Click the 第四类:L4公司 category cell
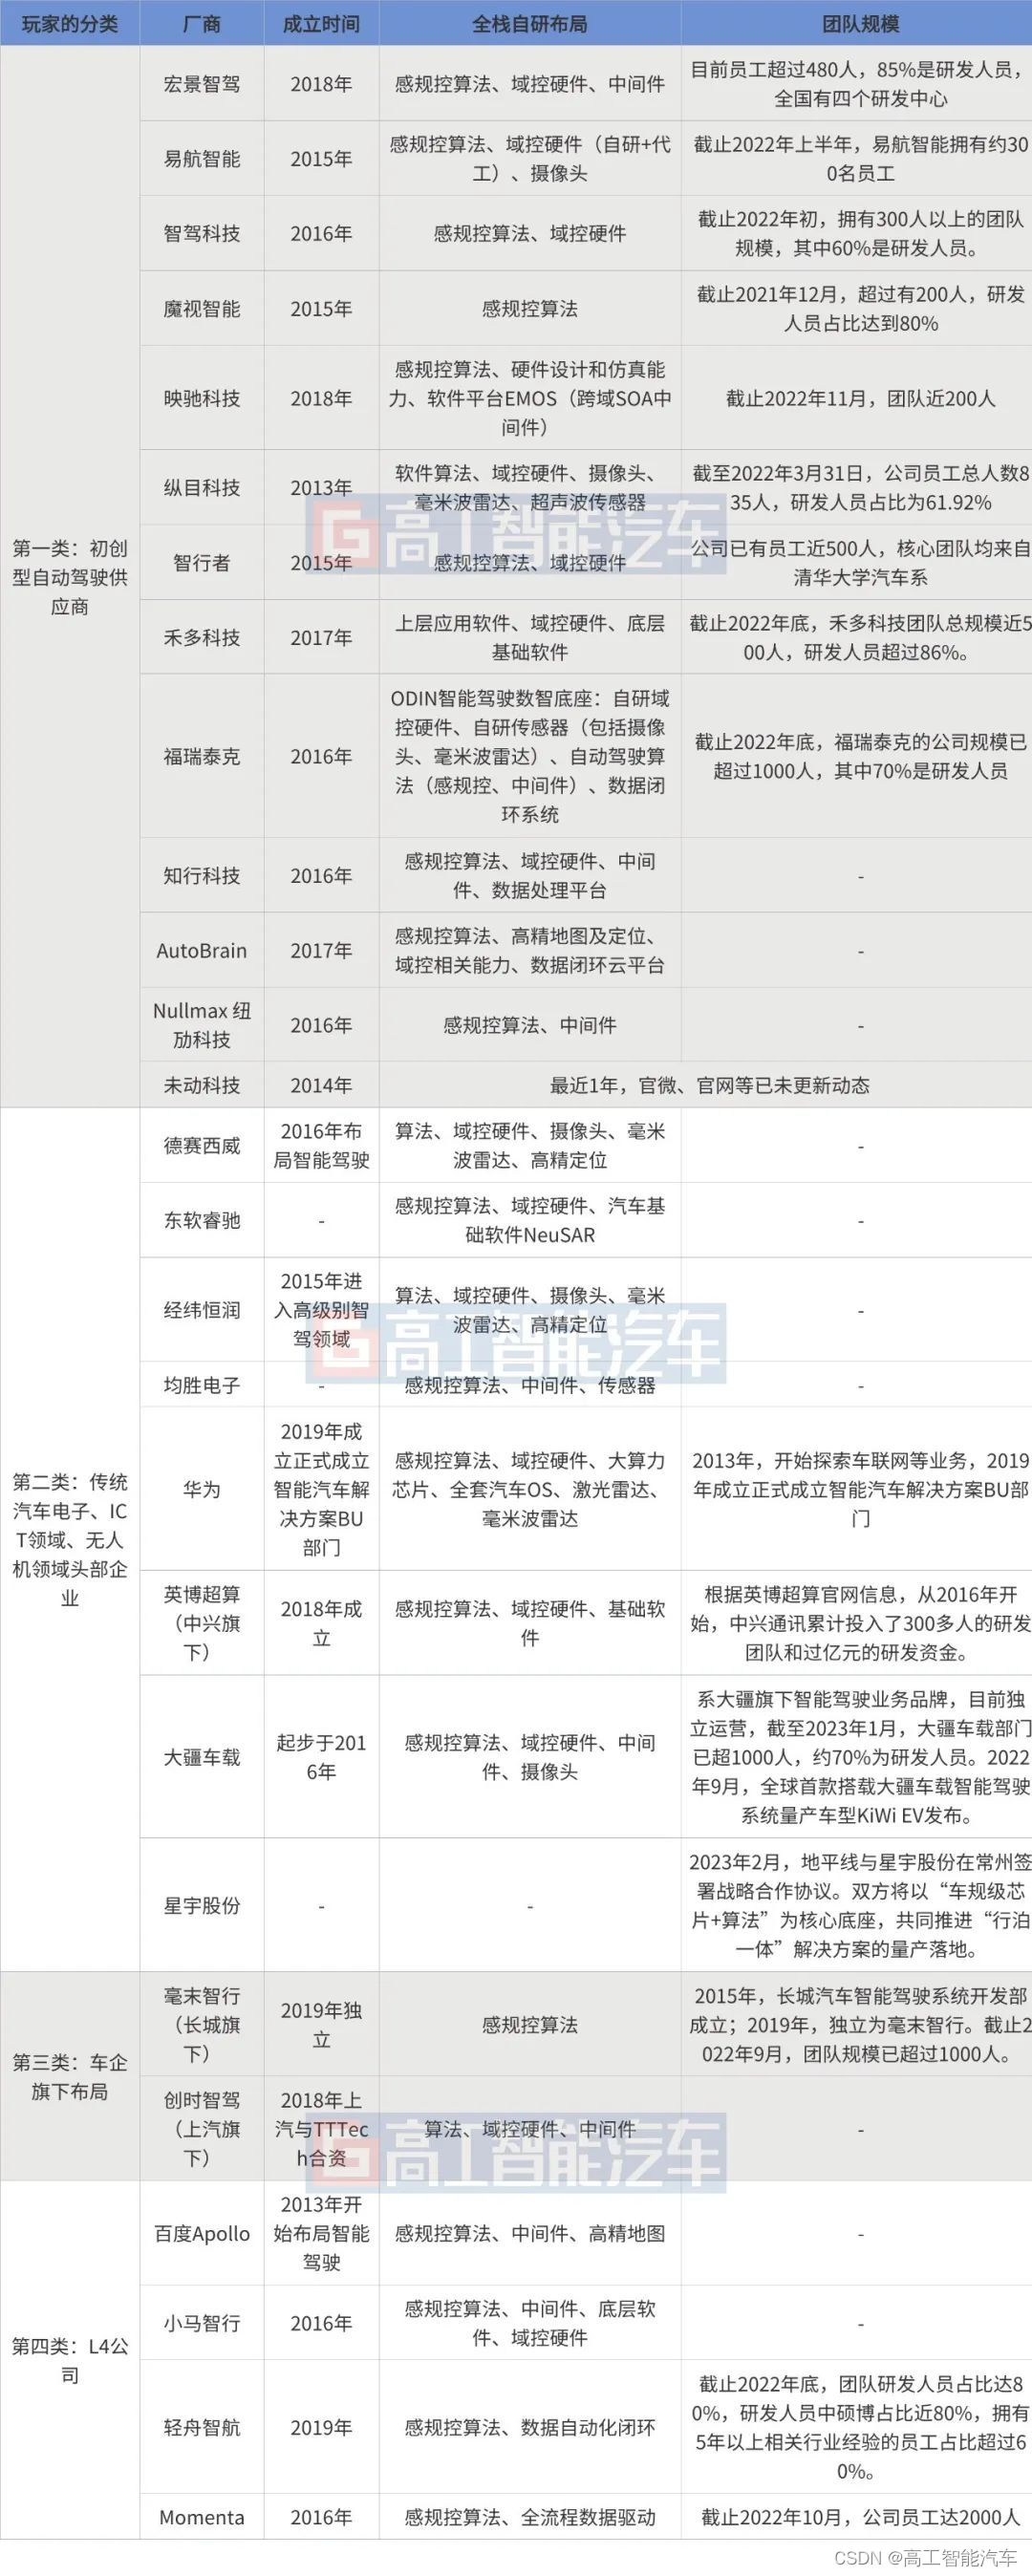 tap(70, 2360)
